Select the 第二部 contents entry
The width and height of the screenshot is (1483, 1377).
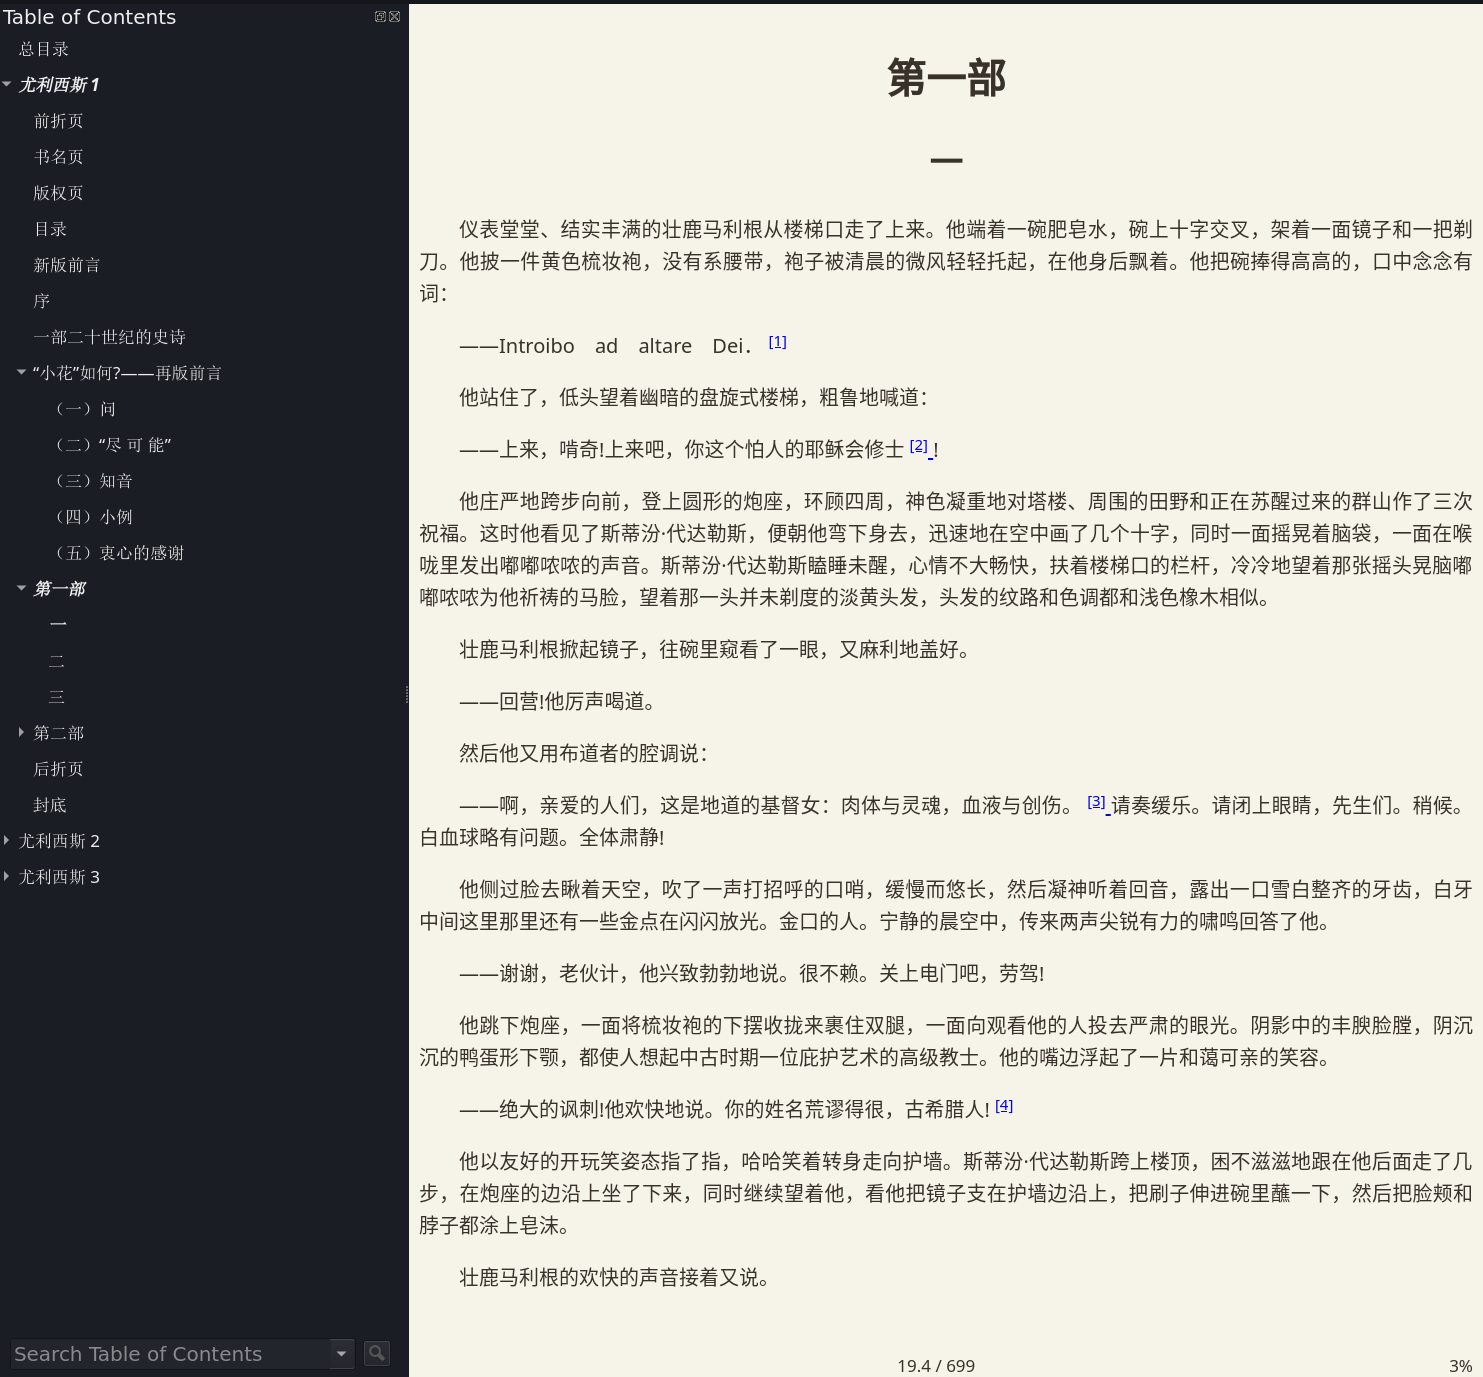click(59, 733)
